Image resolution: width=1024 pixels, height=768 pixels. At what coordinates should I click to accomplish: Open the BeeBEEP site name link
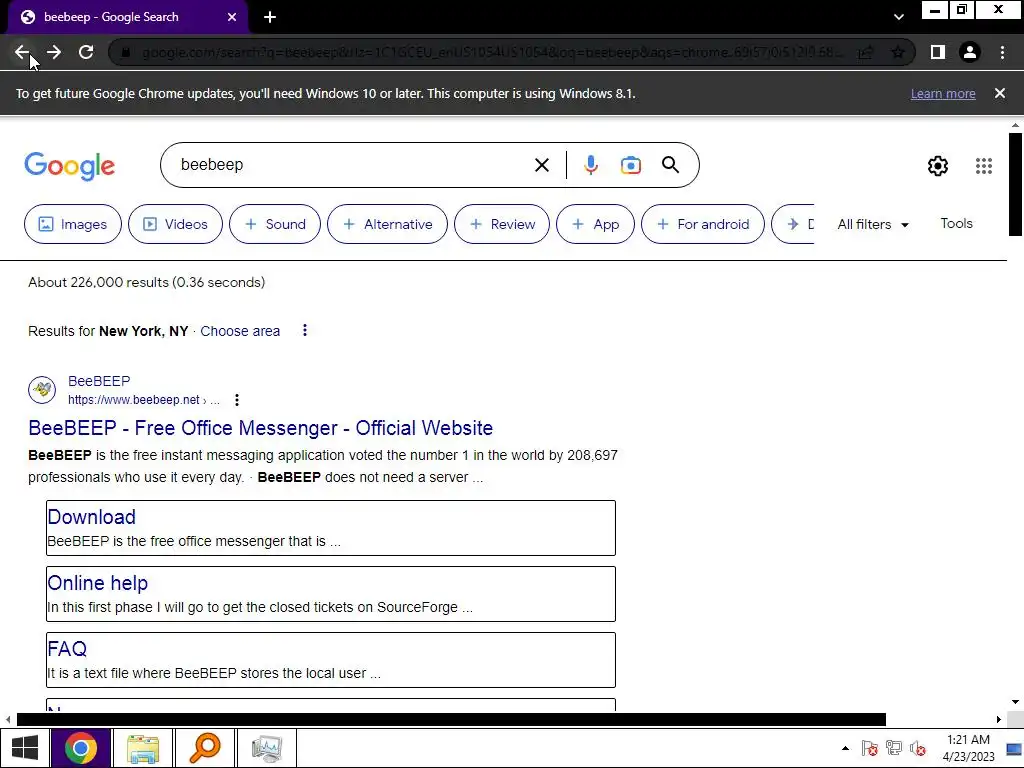99,381
